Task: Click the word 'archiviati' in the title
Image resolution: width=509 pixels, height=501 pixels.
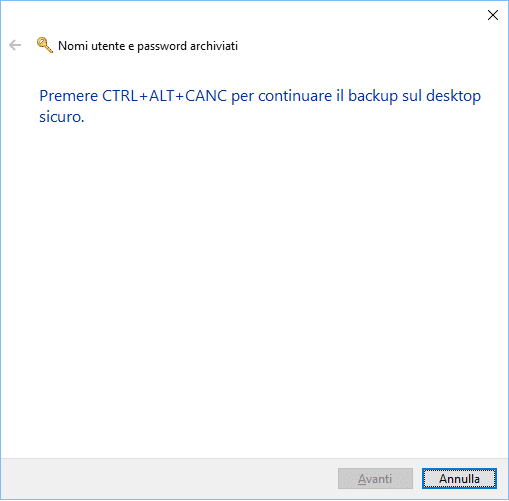Action: pos(214,46)
